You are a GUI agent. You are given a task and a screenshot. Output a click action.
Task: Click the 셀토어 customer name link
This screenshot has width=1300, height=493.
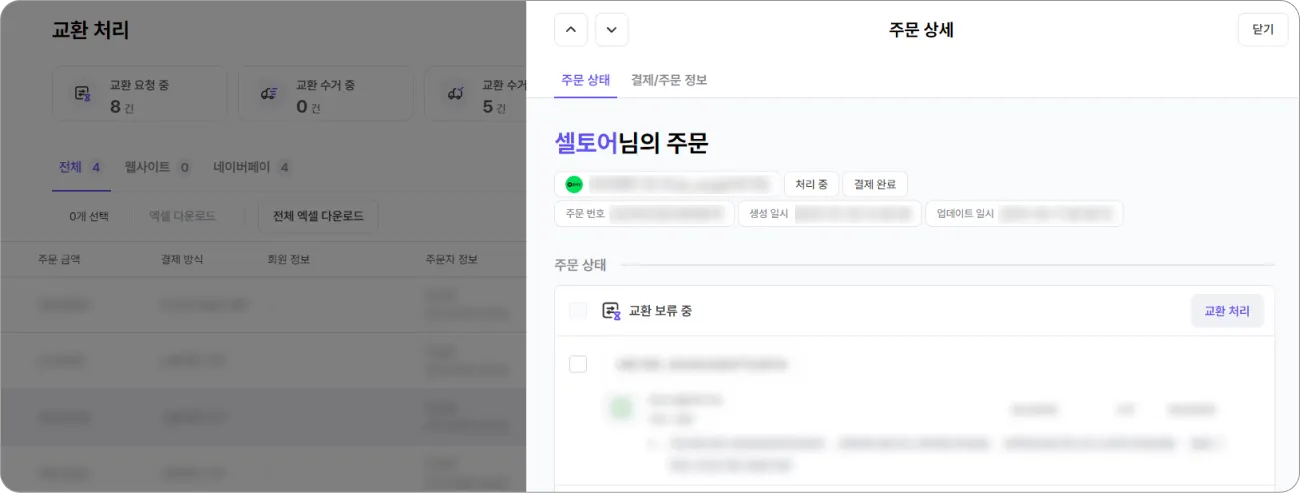coord(586,143)
